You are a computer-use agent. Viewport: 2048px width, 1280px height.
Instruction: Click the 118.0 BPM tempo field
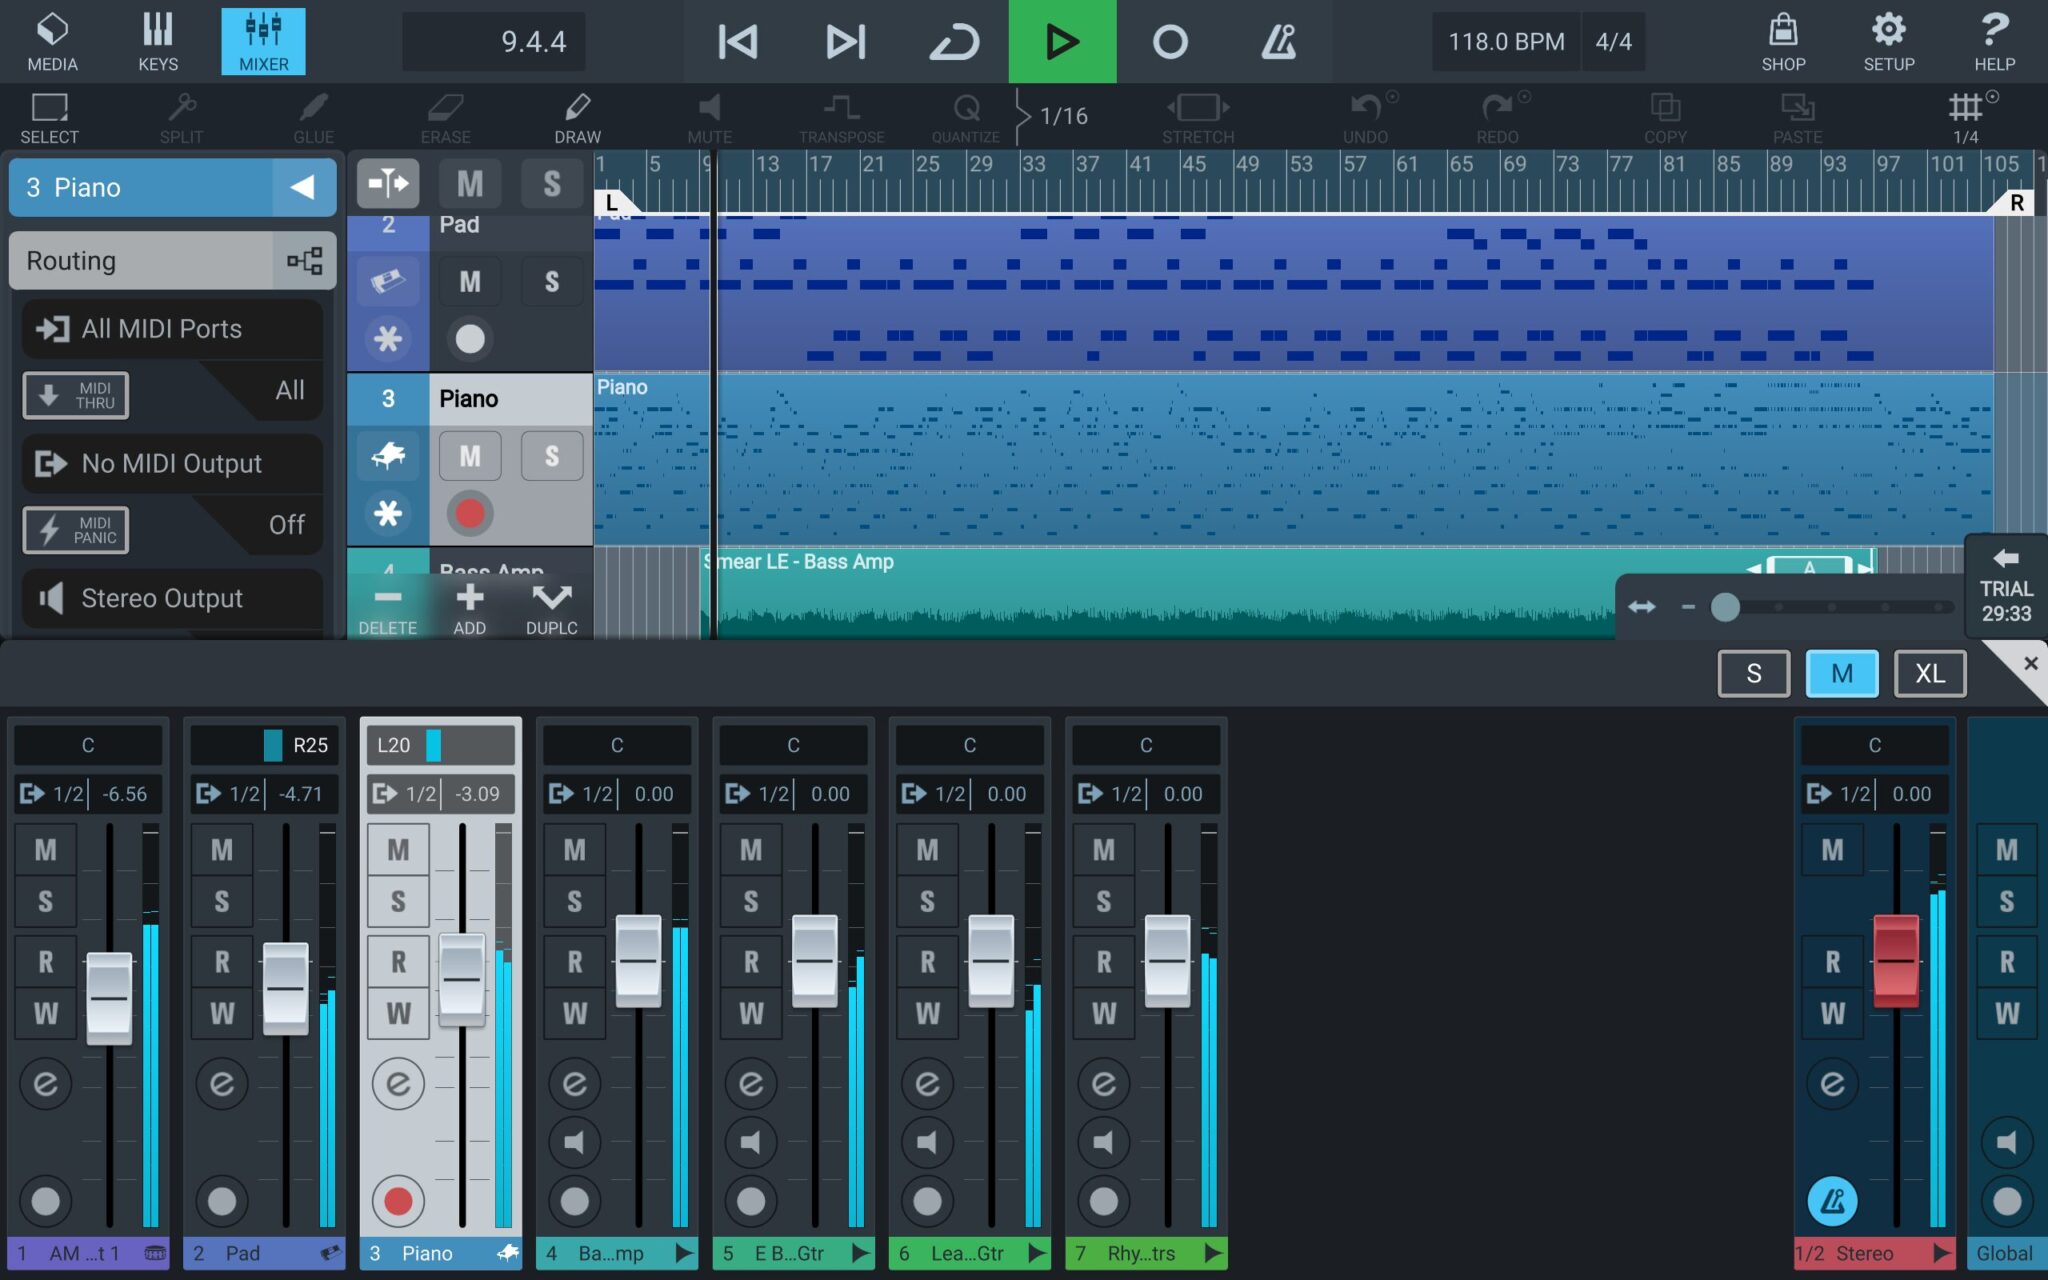1505,42
